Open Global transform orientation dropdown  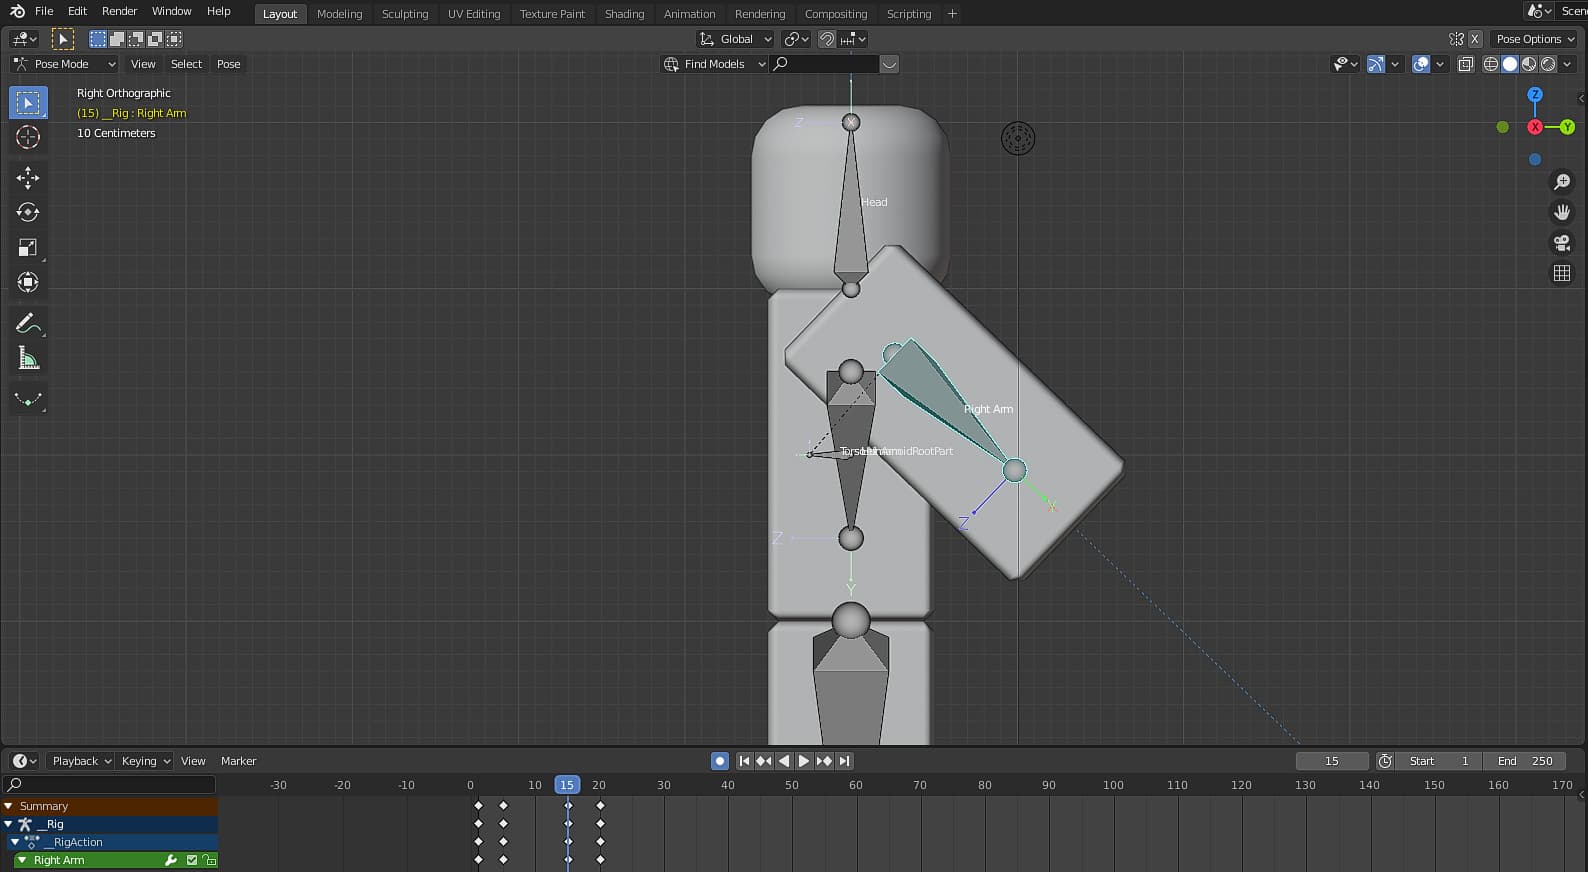[x=736, y=39]
